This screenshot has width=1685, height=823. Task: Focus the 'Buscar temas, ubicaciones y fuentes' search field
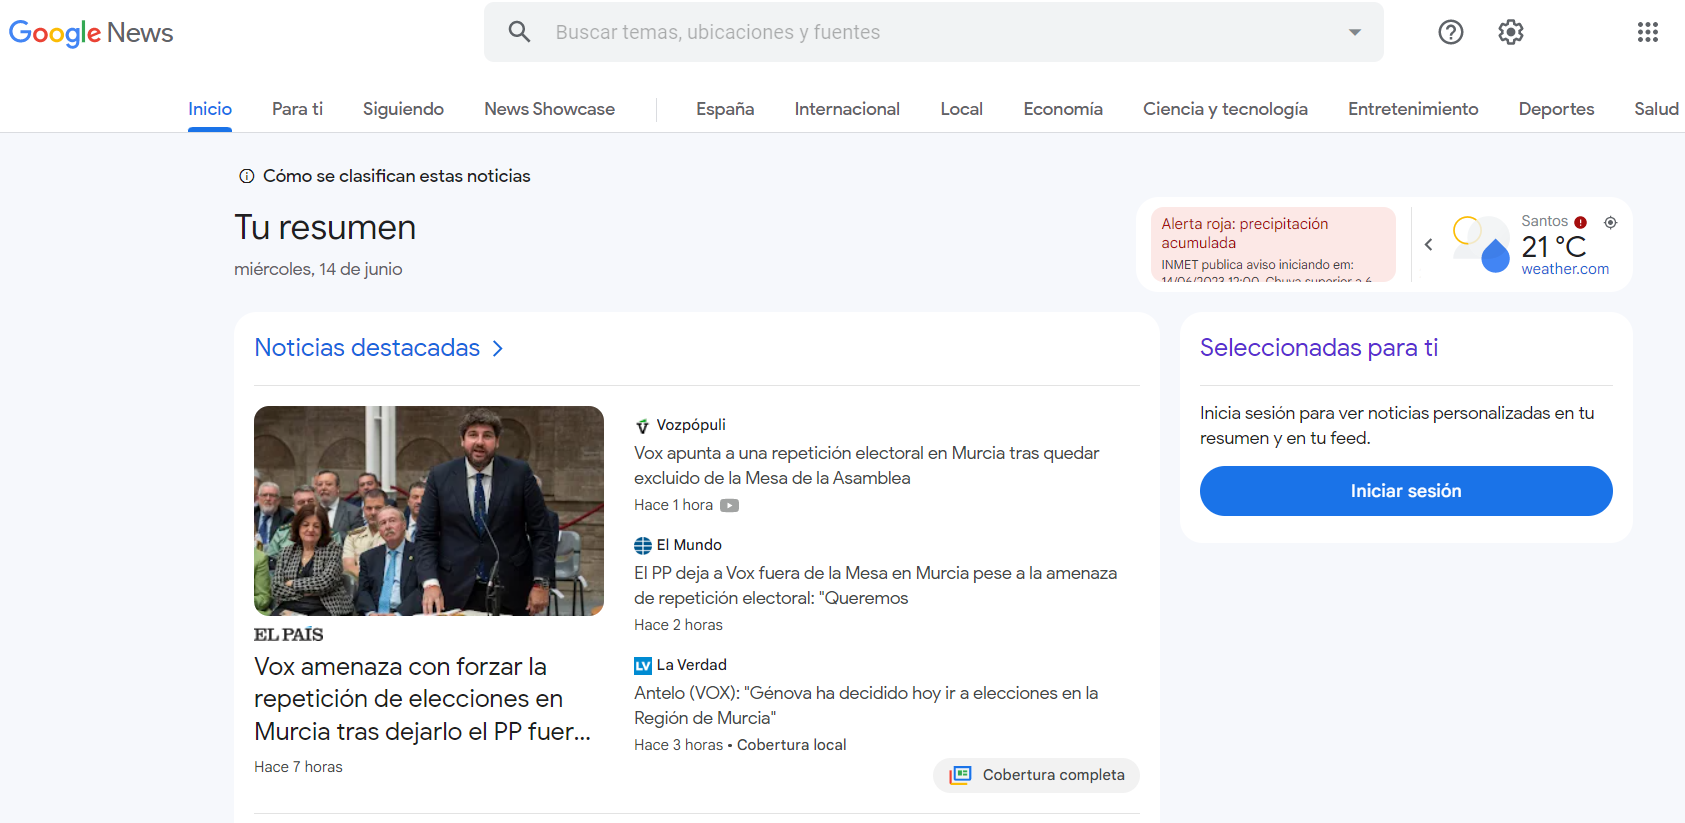pyautogui.click(x=934, y=32)
